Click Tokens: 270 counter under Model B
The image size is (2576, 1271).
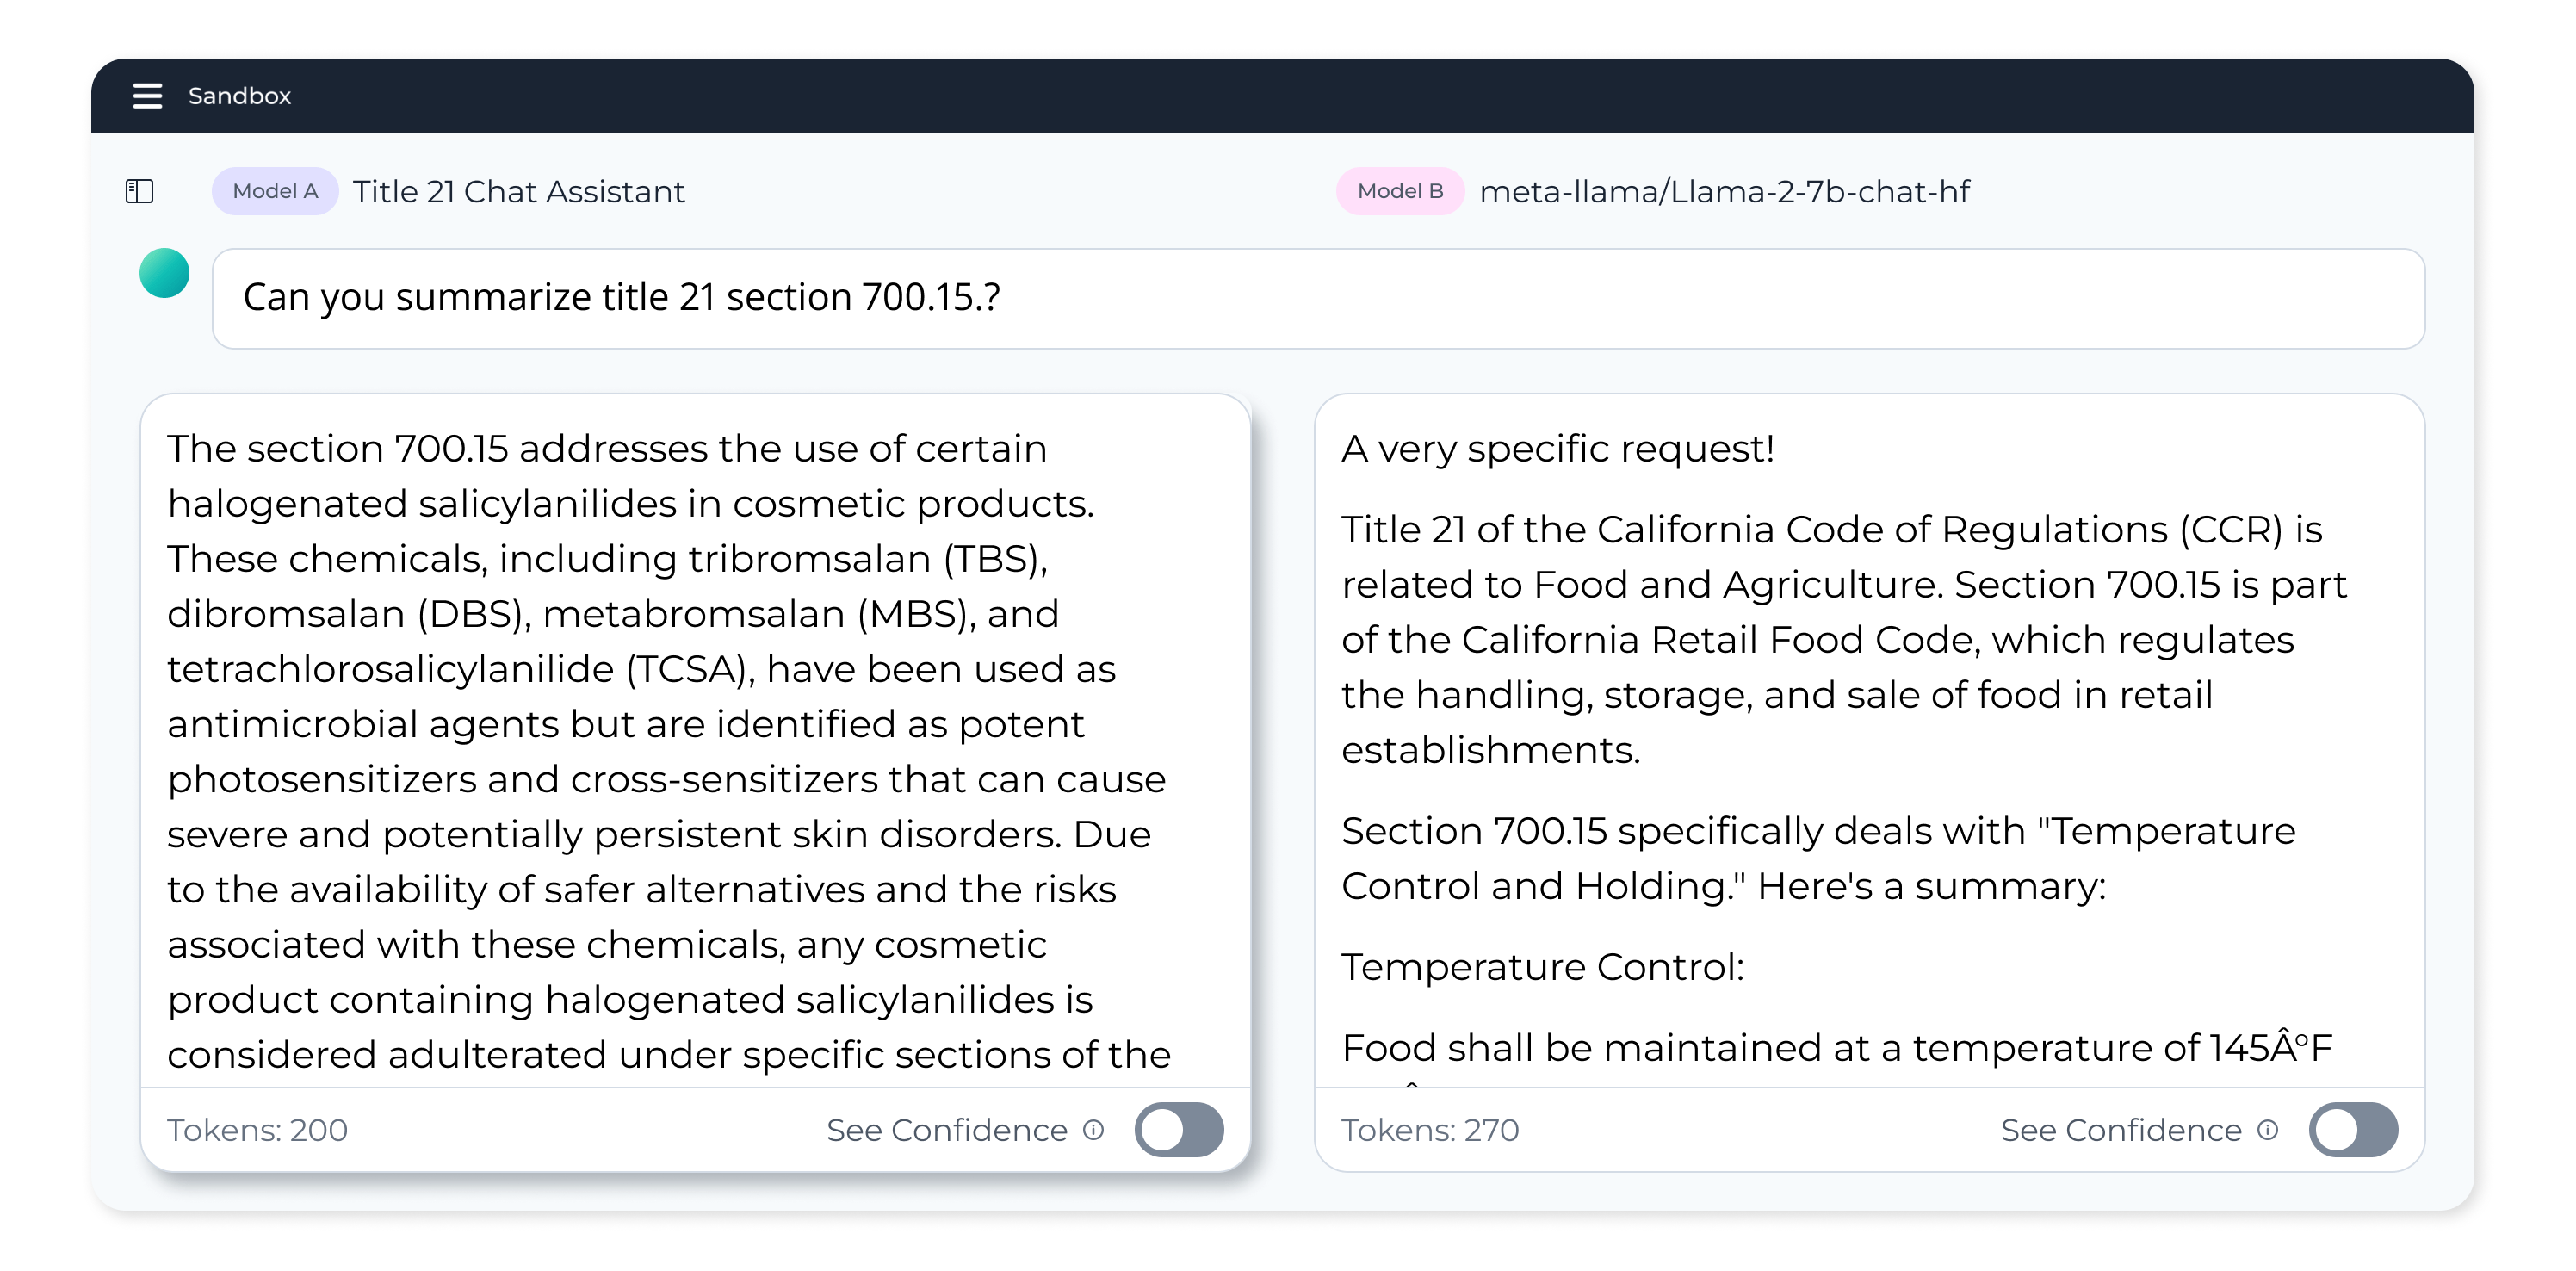click(x=1430, y=1129)
